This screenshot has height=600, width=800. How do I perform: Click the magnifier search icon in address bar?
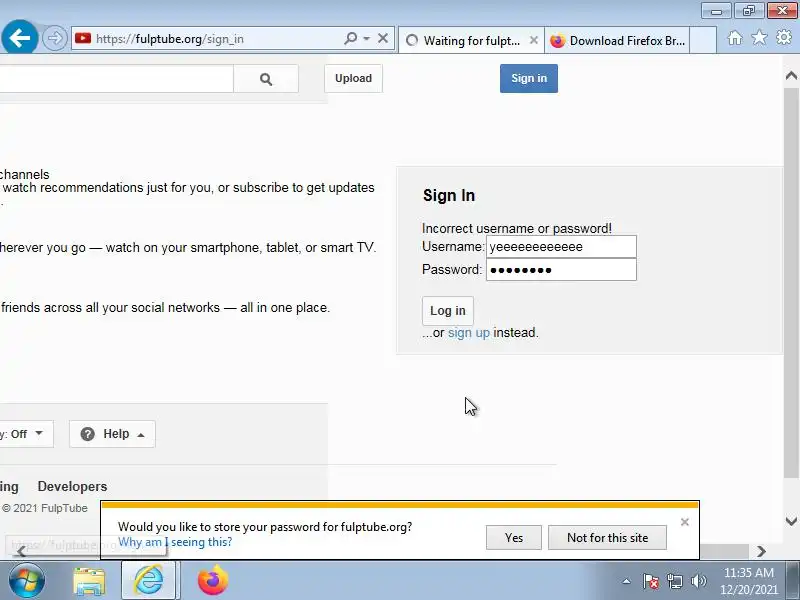[x=351, y=38]
